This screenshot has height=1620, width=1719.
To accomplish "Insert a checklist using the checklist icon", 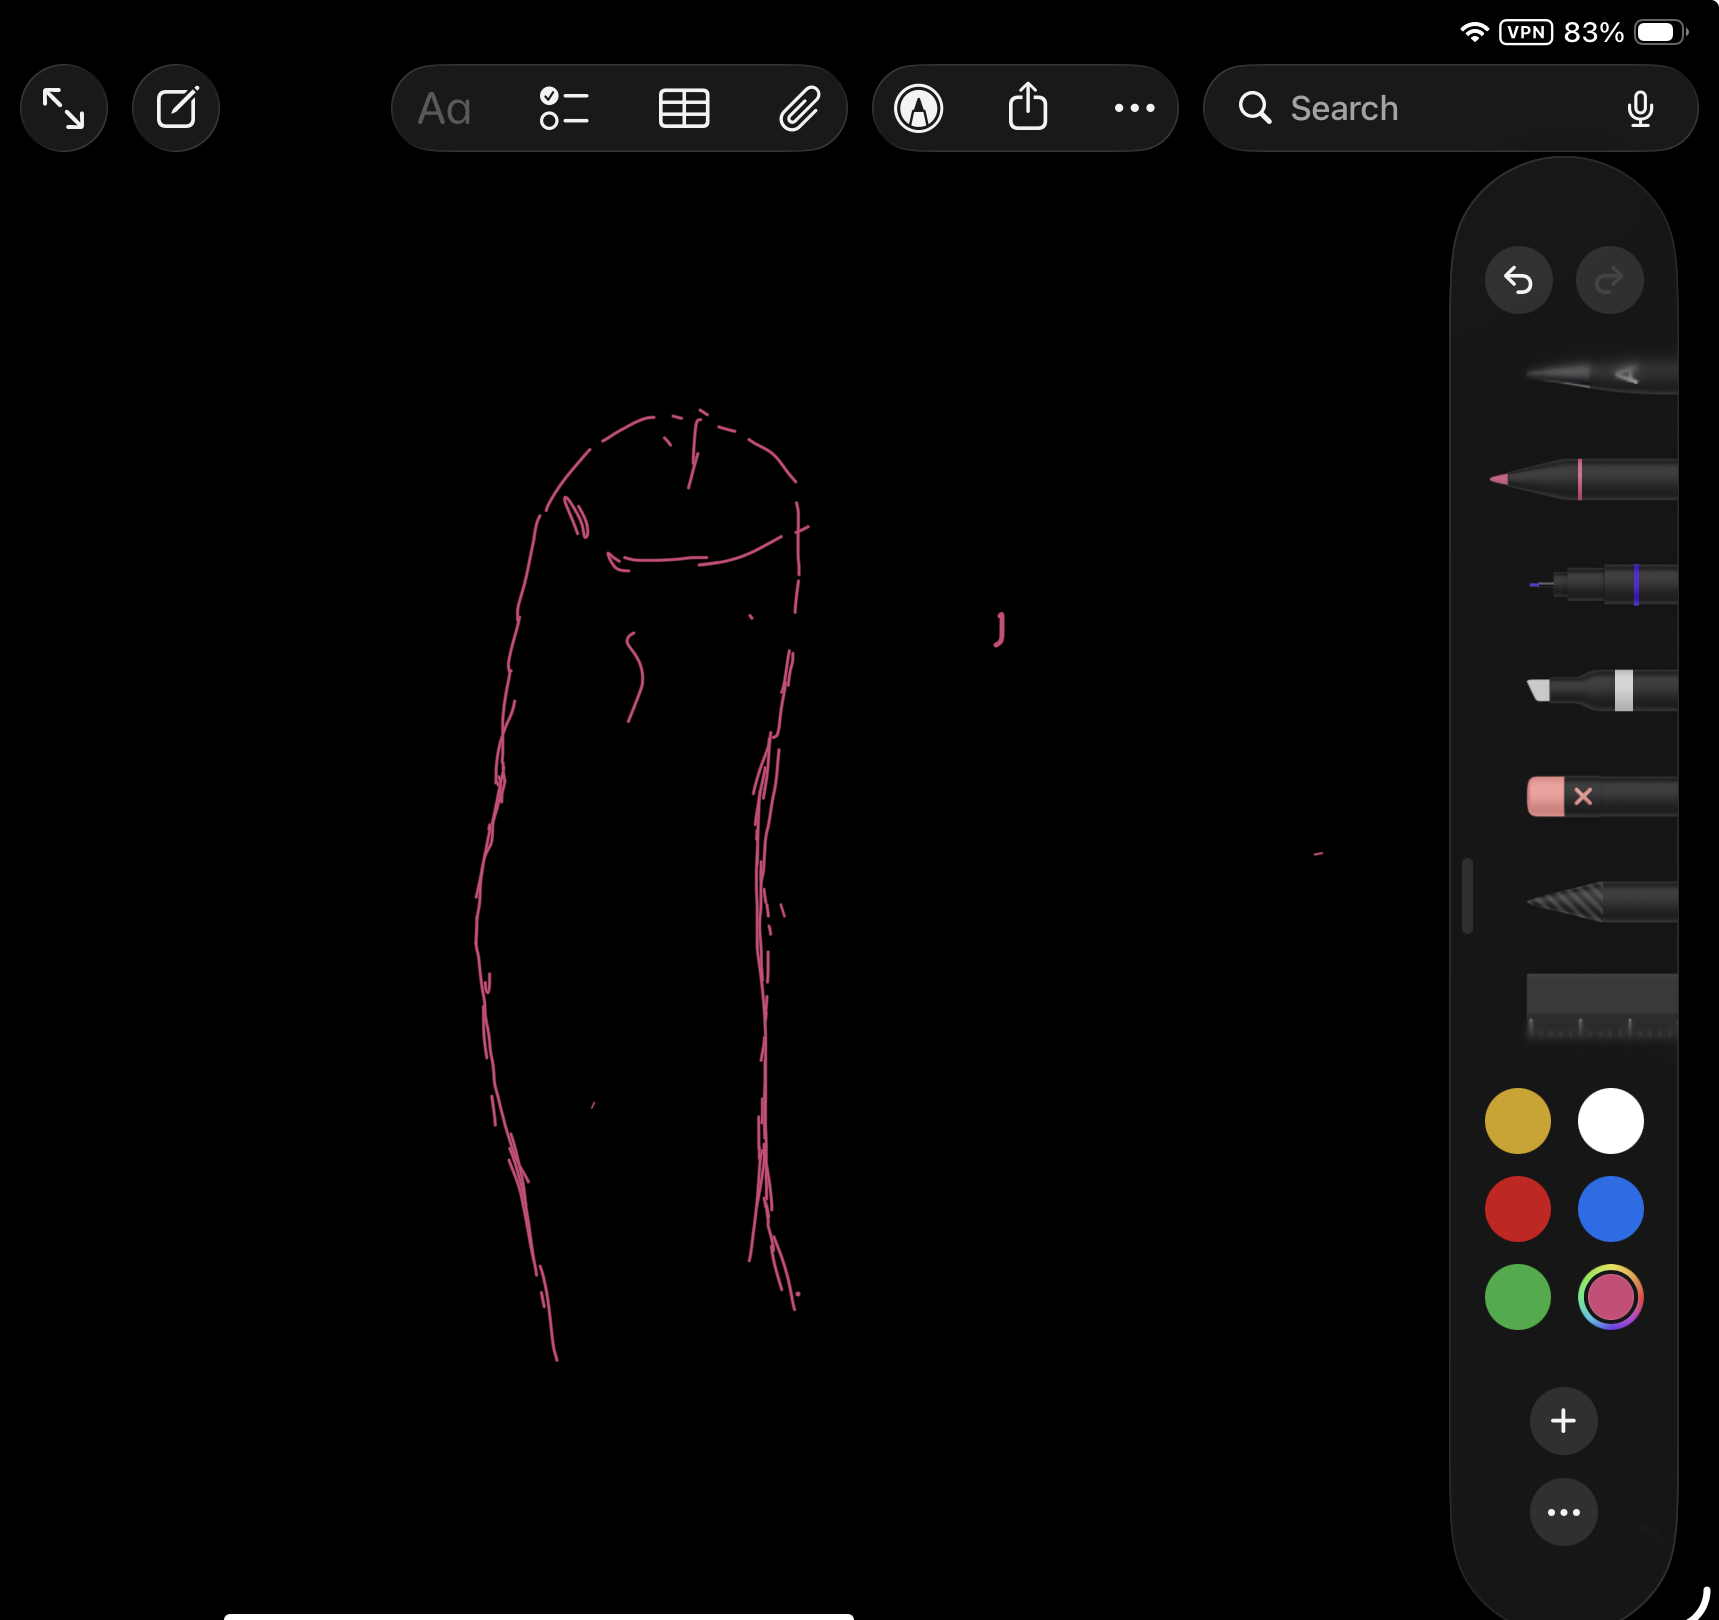I will pos(564,108).
